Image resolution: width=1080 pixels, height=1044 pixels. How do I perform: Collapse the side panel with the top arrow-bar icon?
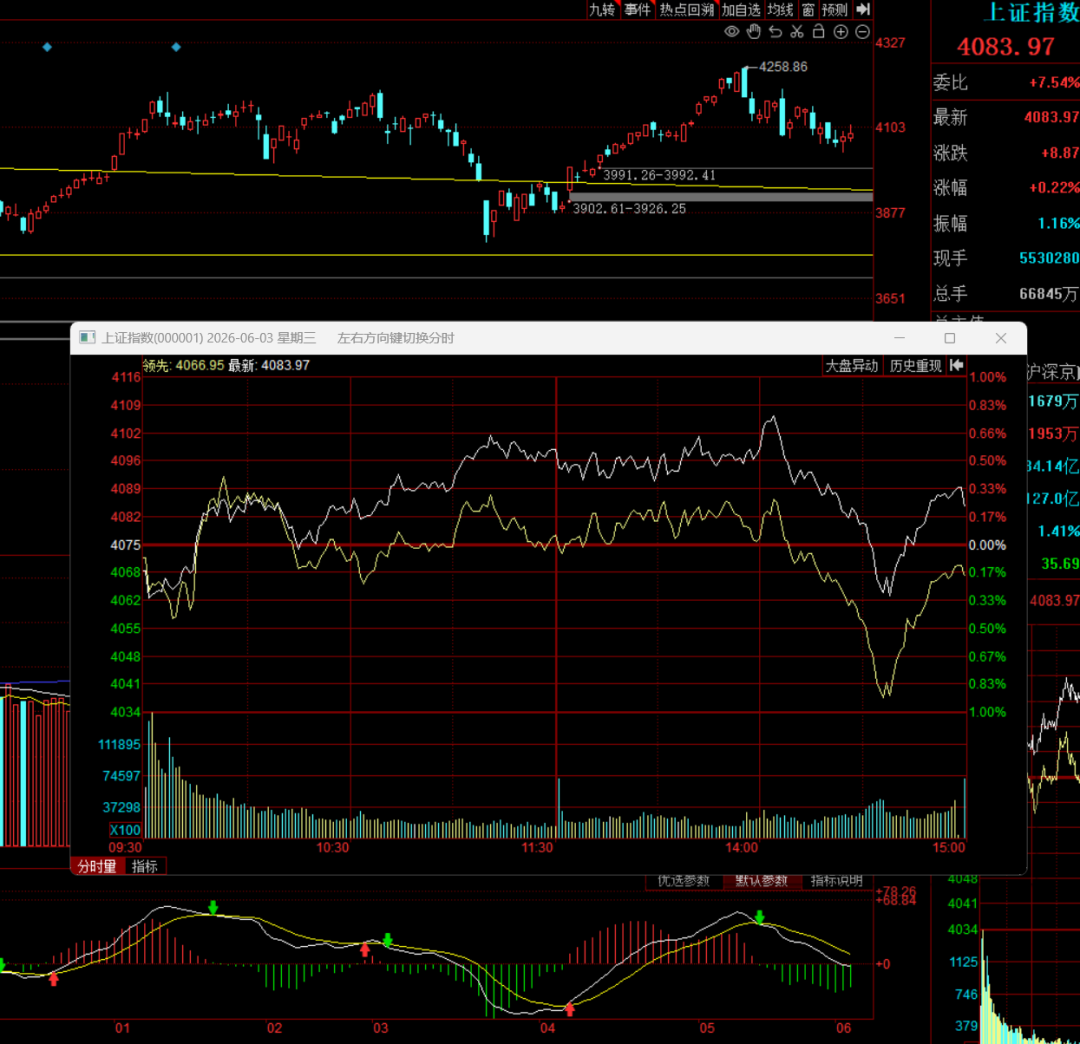(x=863, y=9)
